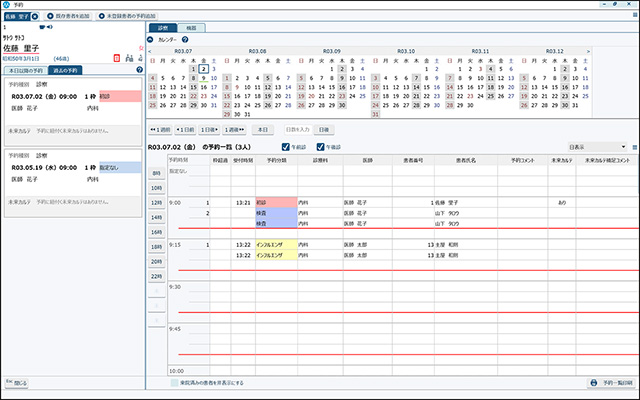
Task: Toggle 来院済みの患者を非表示にする checkbox
Action: tap(173, 383)
